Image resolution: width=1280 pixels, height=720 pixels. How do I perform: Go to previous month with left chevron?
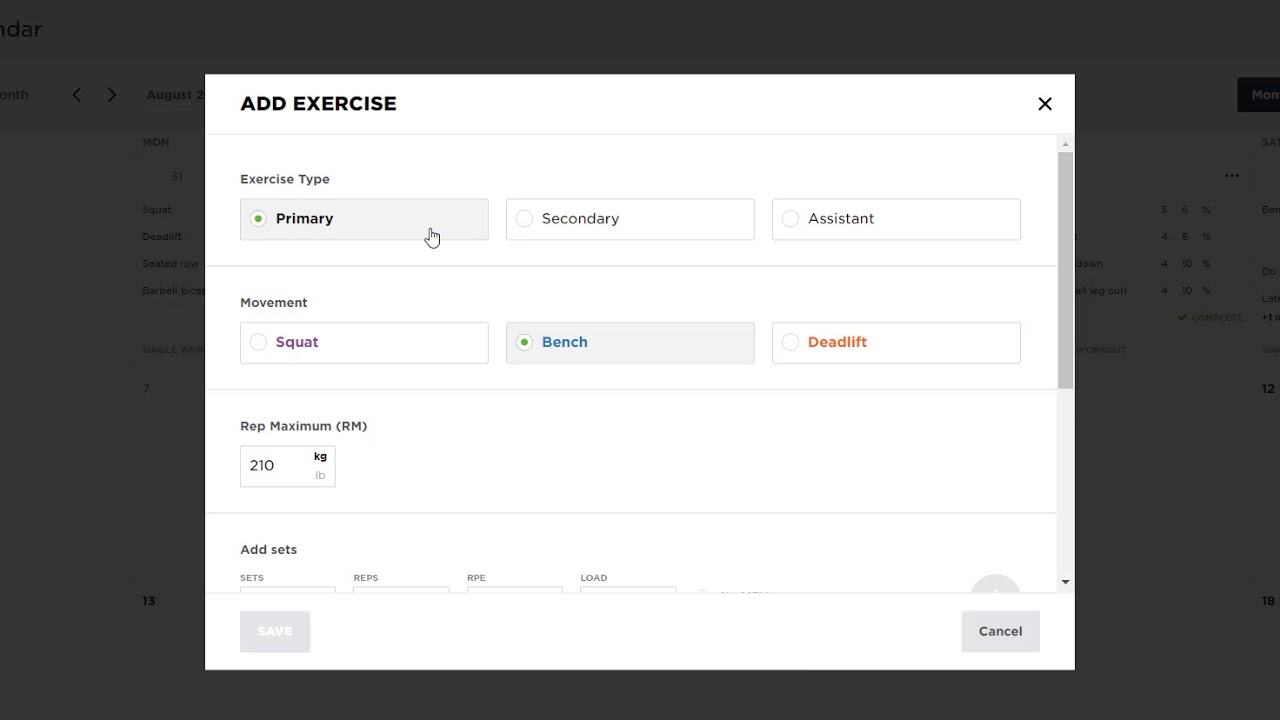pos(77,95)
